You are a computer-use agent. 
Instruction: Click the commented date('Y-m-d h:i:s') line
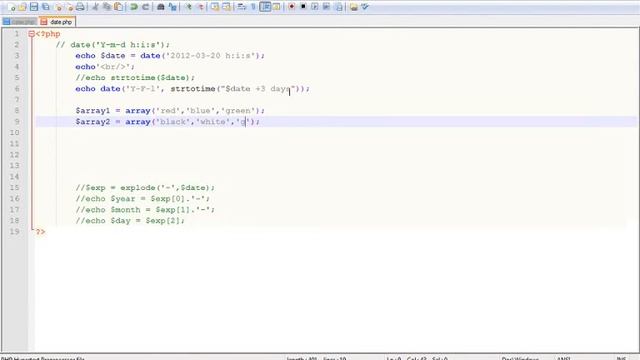point(112,45)
